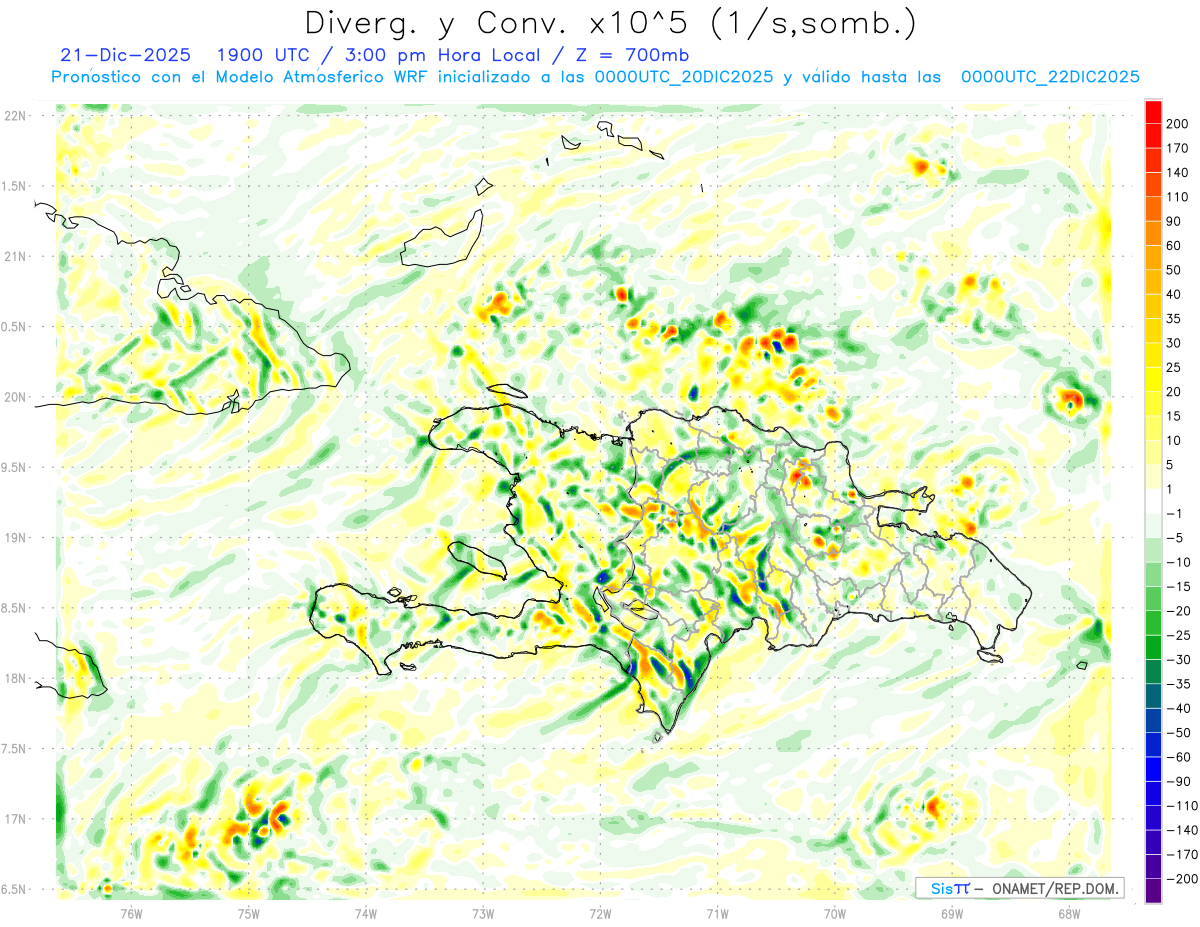Screen dimensions: 1200x927
Task: Click the positive "140" colorbar value
Action: (1178, 173)
